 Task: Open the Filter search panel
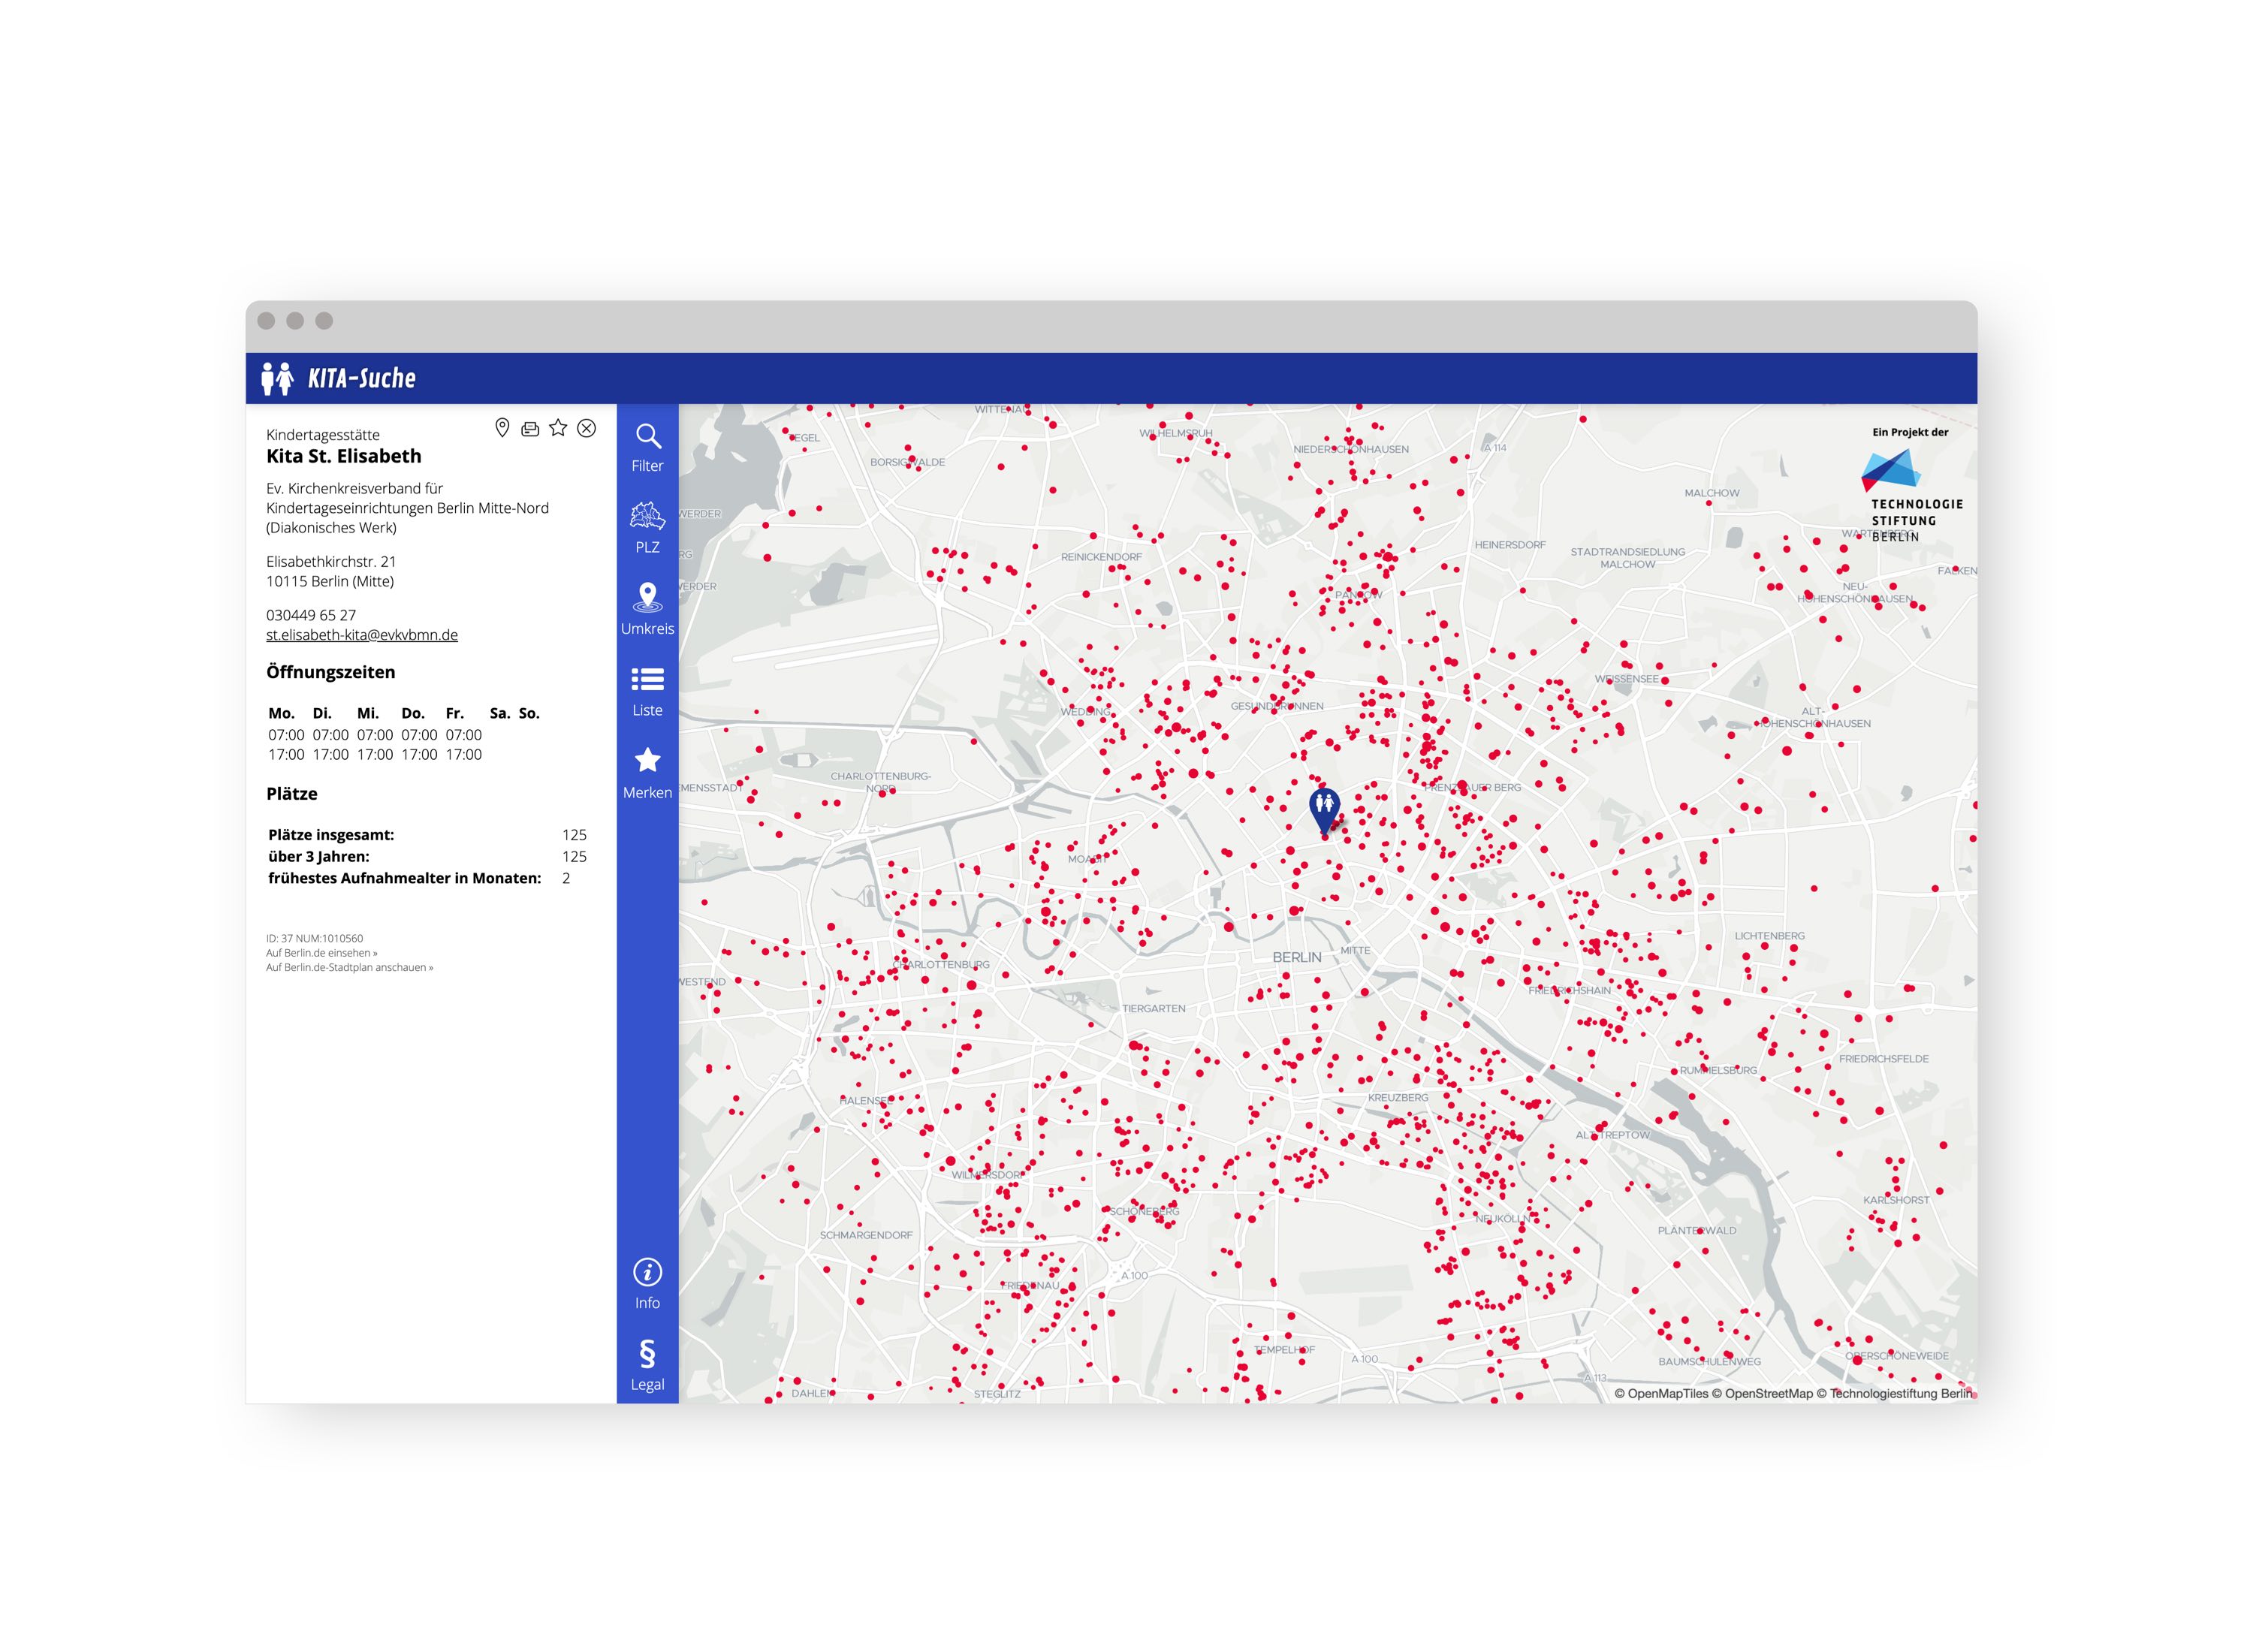tap(647, 447)
